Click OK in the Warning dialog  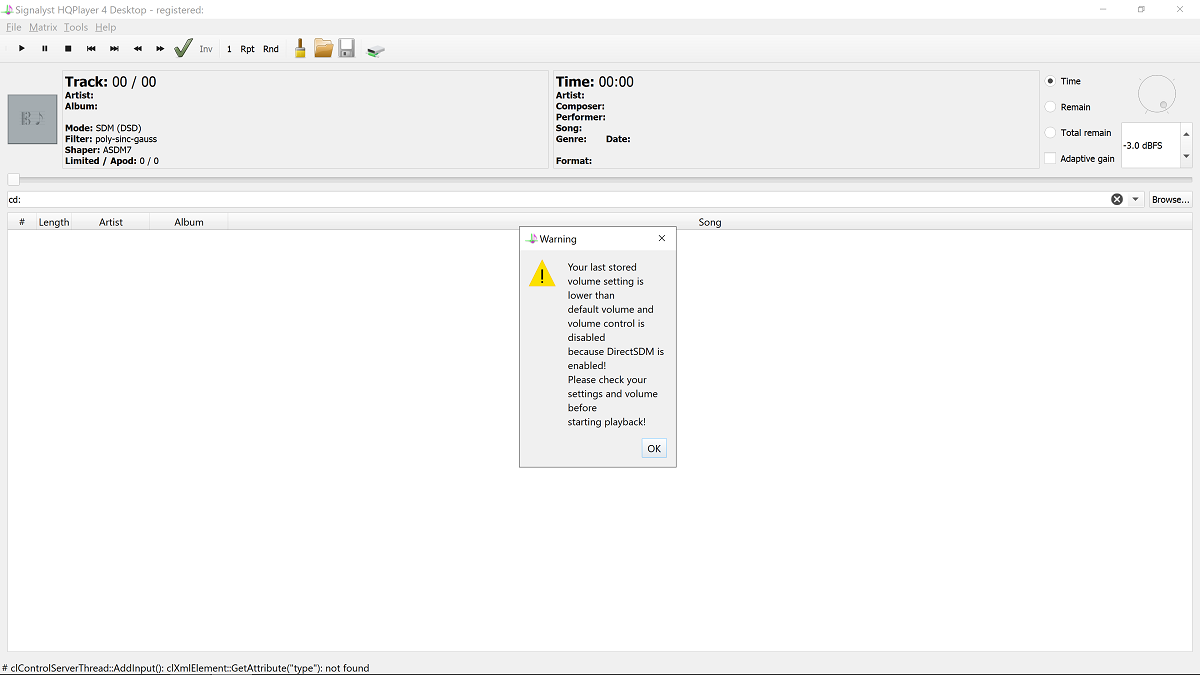pyautogui.click(x=654, y=448)
